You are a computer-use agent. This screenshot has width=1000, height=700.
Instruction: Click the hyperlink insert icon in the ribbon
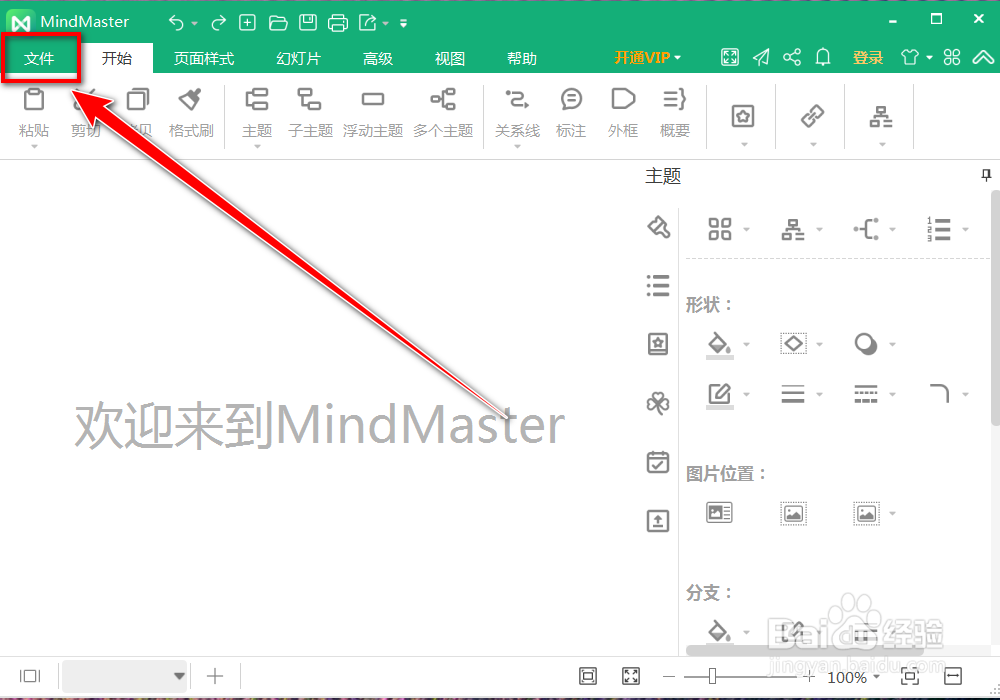811,117
